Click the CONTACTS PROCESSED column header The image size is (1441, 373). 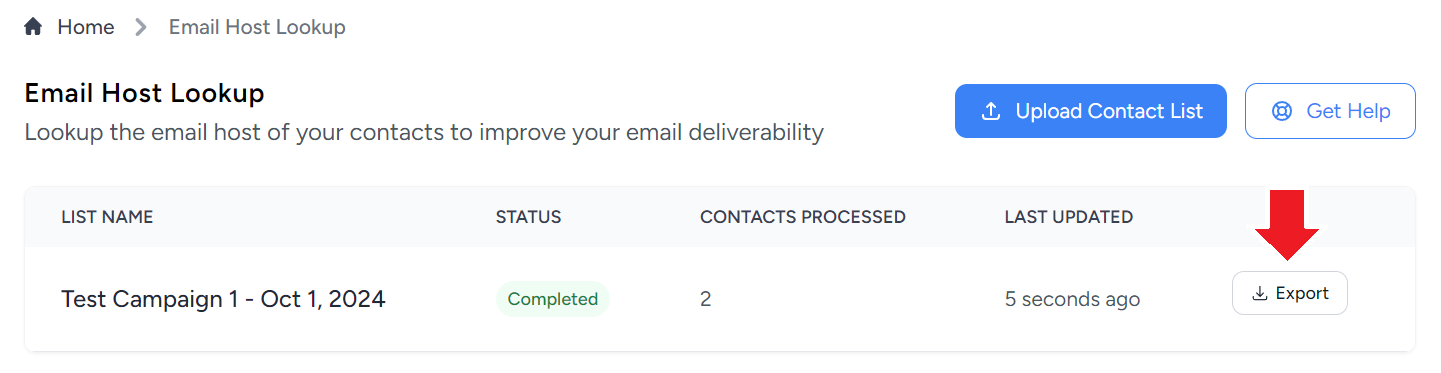(803, 217)
